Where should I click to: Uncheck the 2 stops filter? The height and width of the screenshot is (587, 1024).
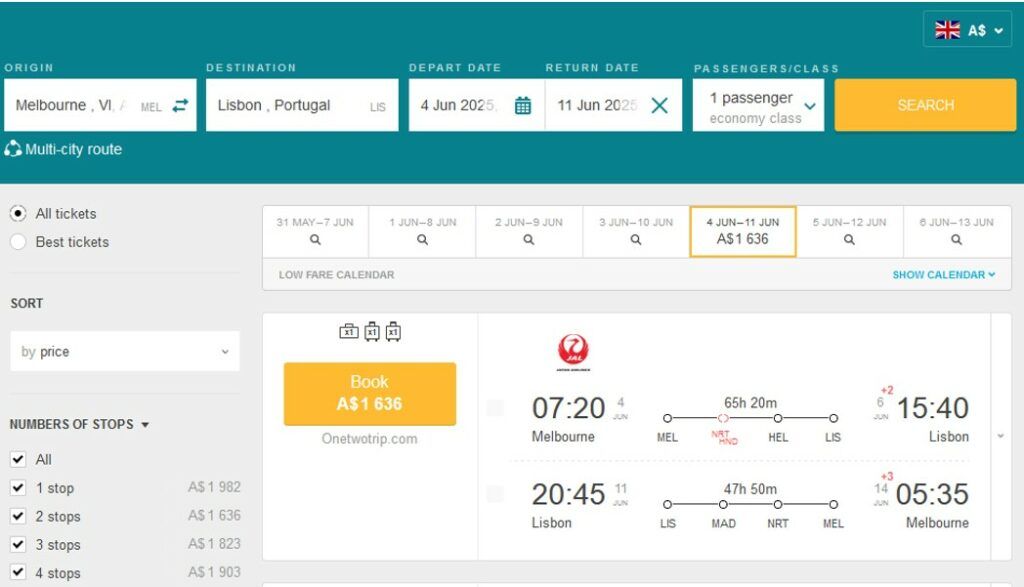click(18, 516)
